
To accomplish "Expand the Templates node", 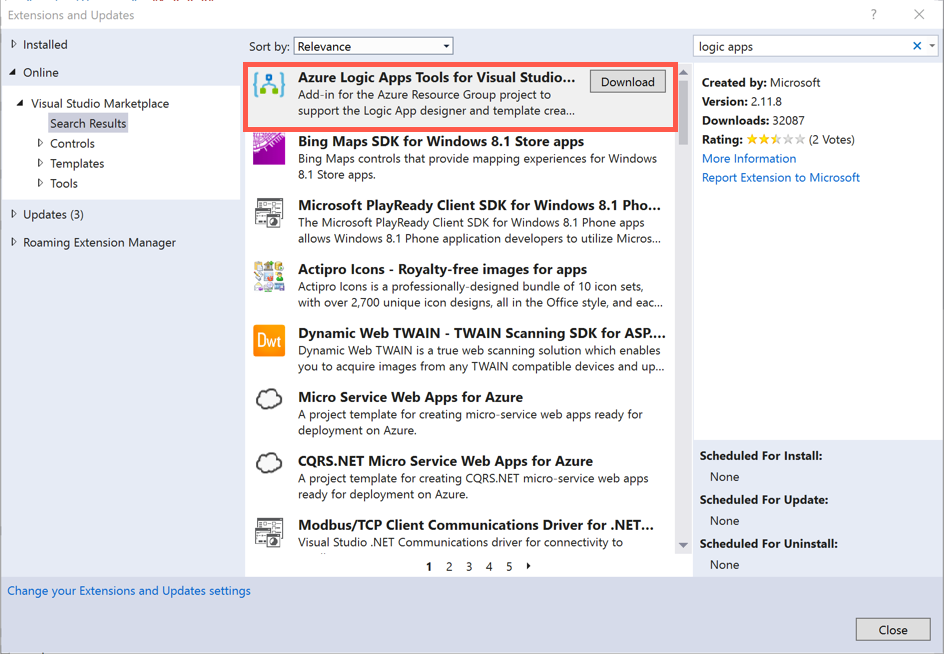I will [x=40, y=163].
